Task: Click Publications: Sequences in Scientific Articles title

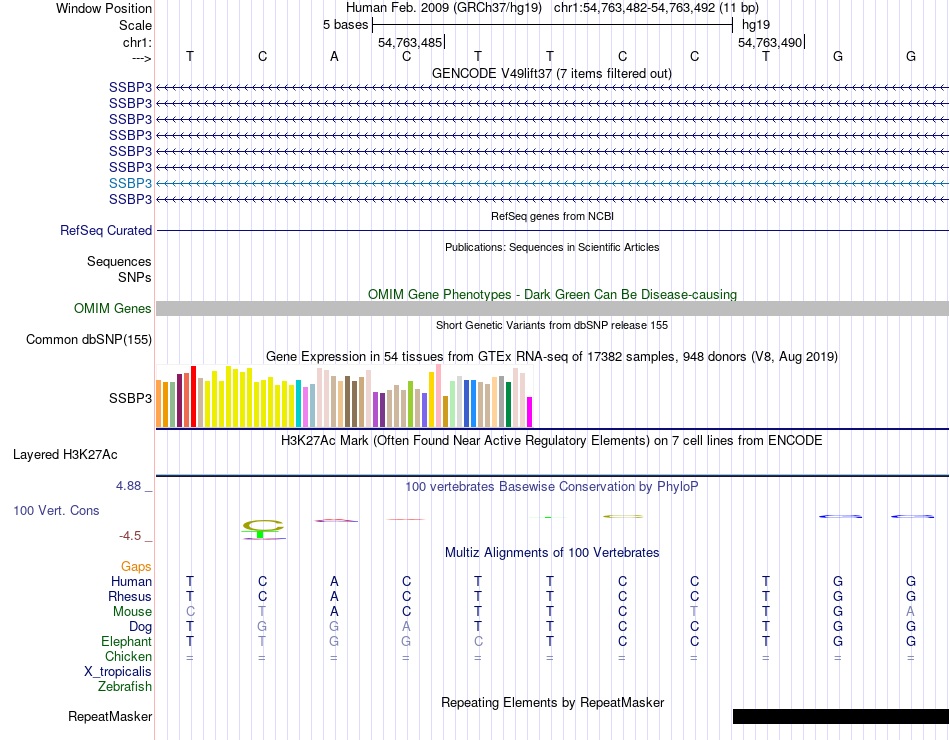Action: tap(552, 247)
